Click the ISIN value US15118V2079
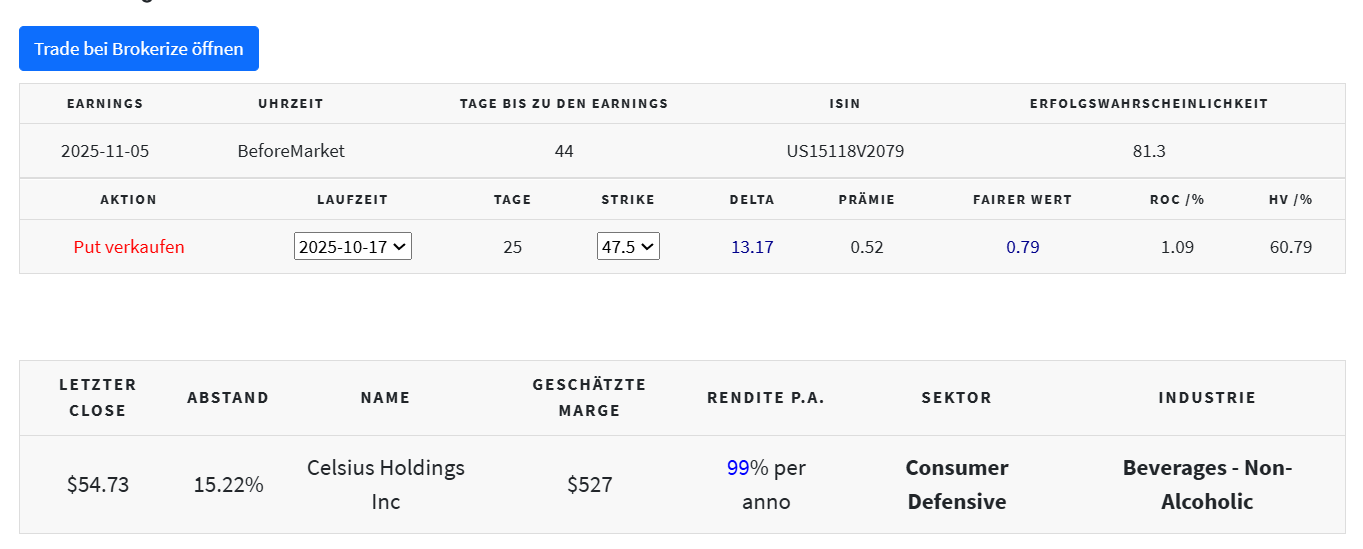This screenshot has height=549, width=1363. (845, 152)
